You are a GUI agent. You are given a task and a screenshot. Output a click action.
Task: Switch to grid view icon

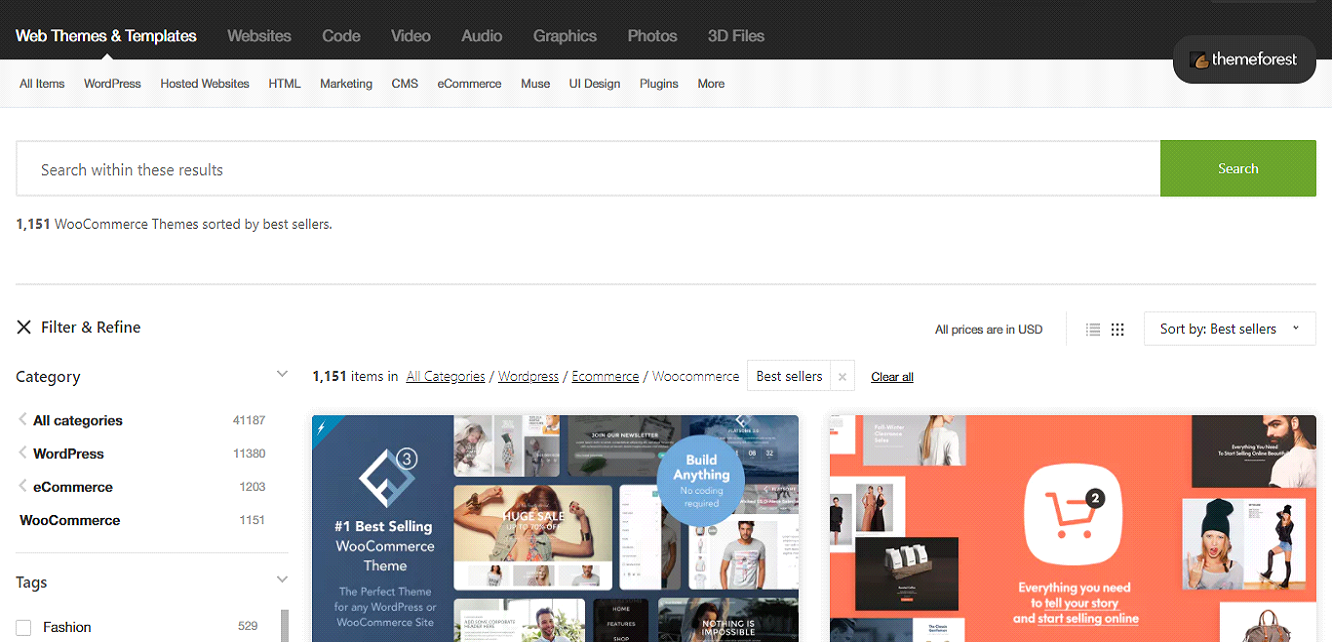pos(1118,329)
